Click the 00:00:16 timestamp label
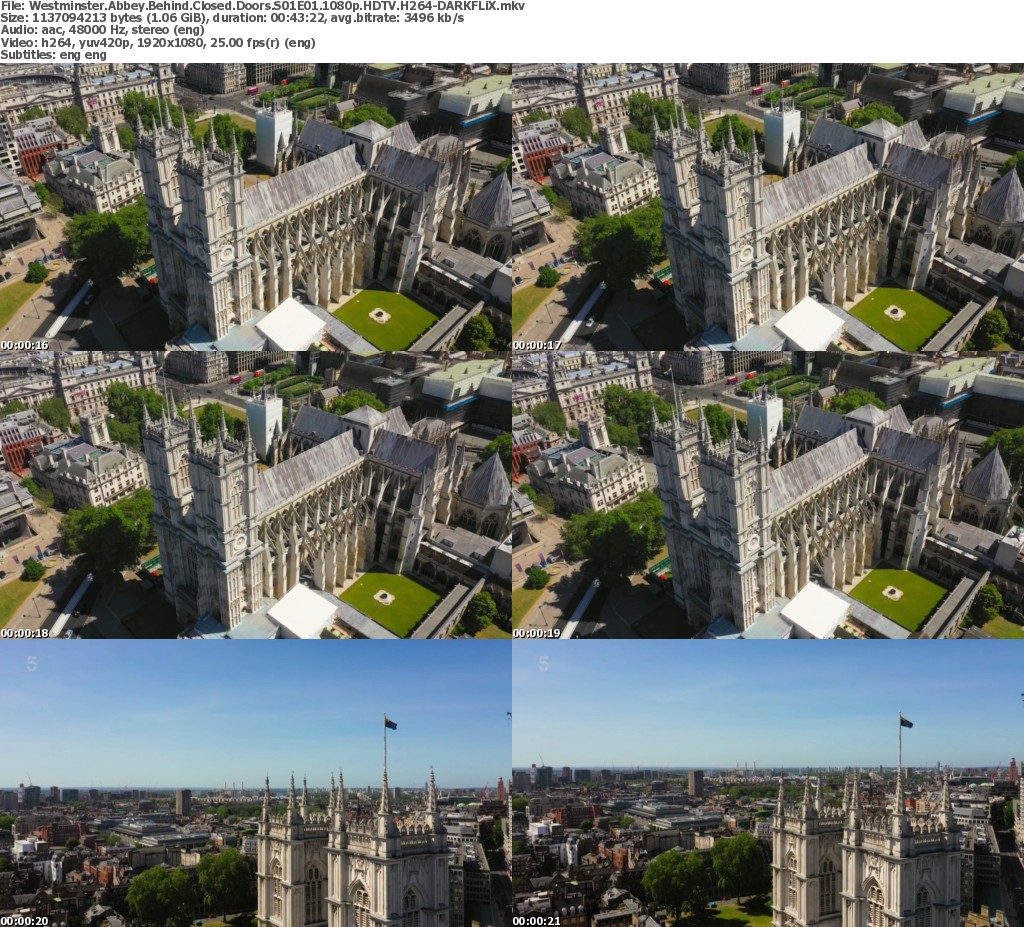This screenshot has width=1024, height=927. (25, 345)
